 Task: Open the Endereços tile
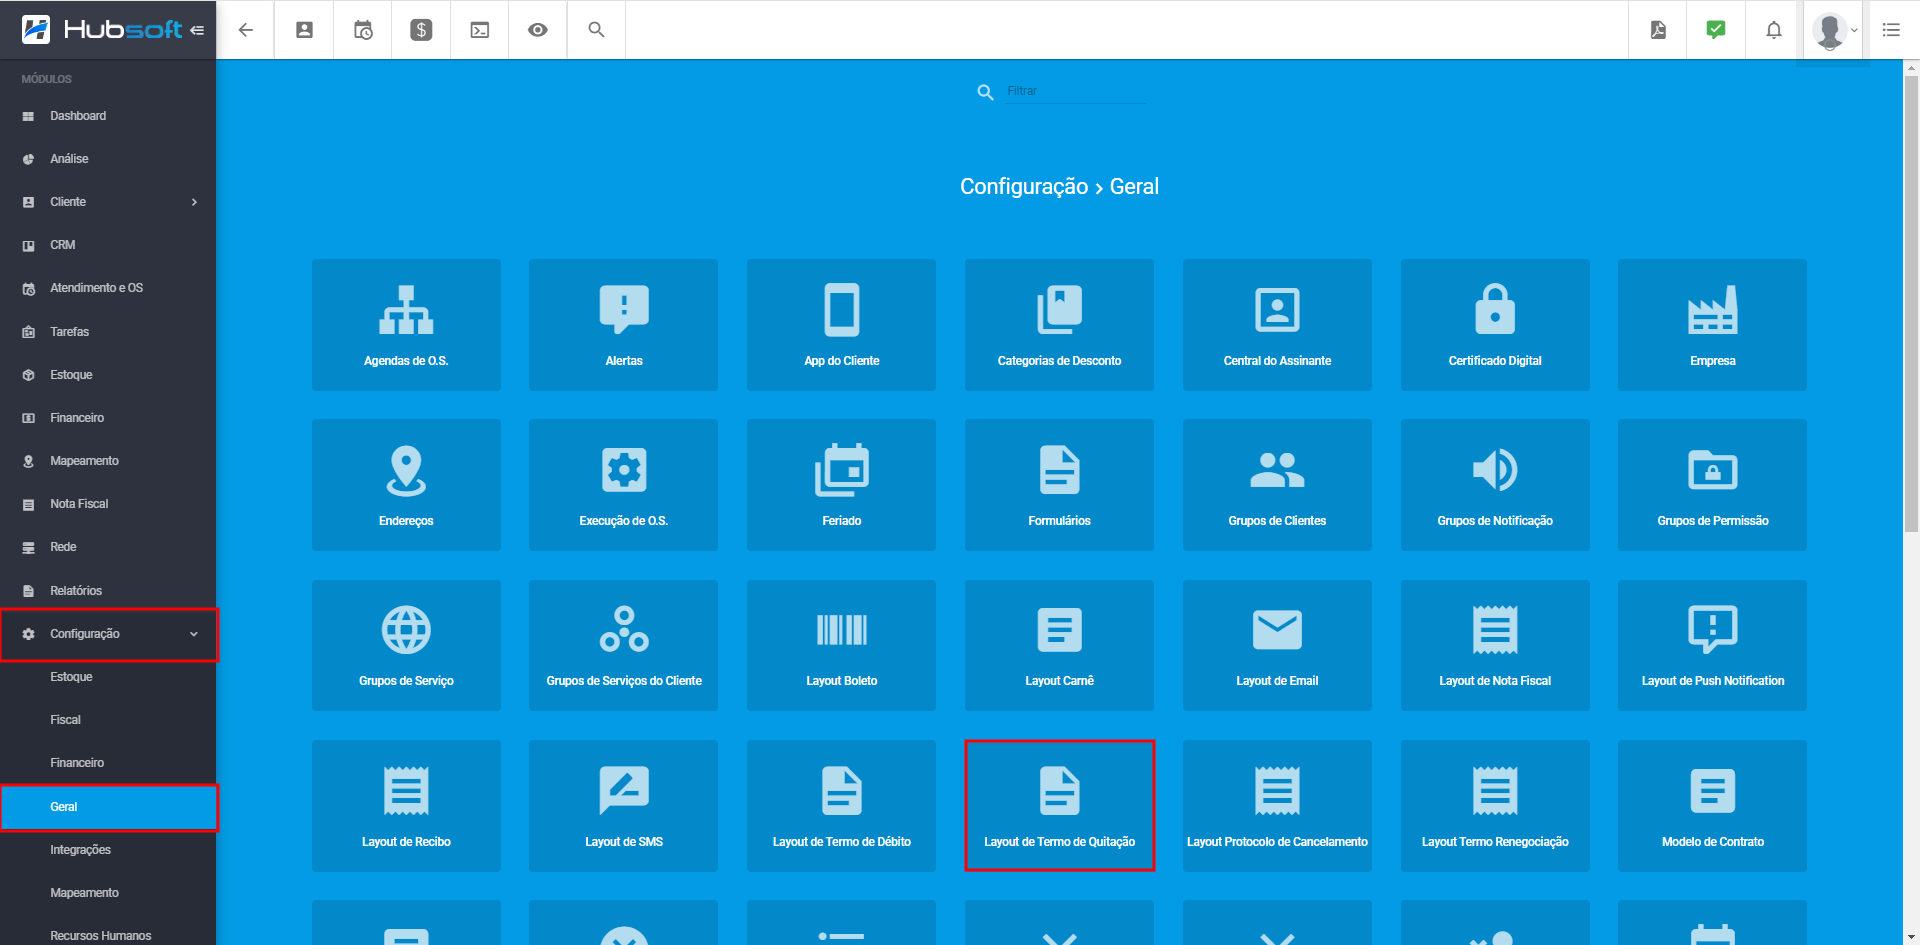[x=406, y=485]
